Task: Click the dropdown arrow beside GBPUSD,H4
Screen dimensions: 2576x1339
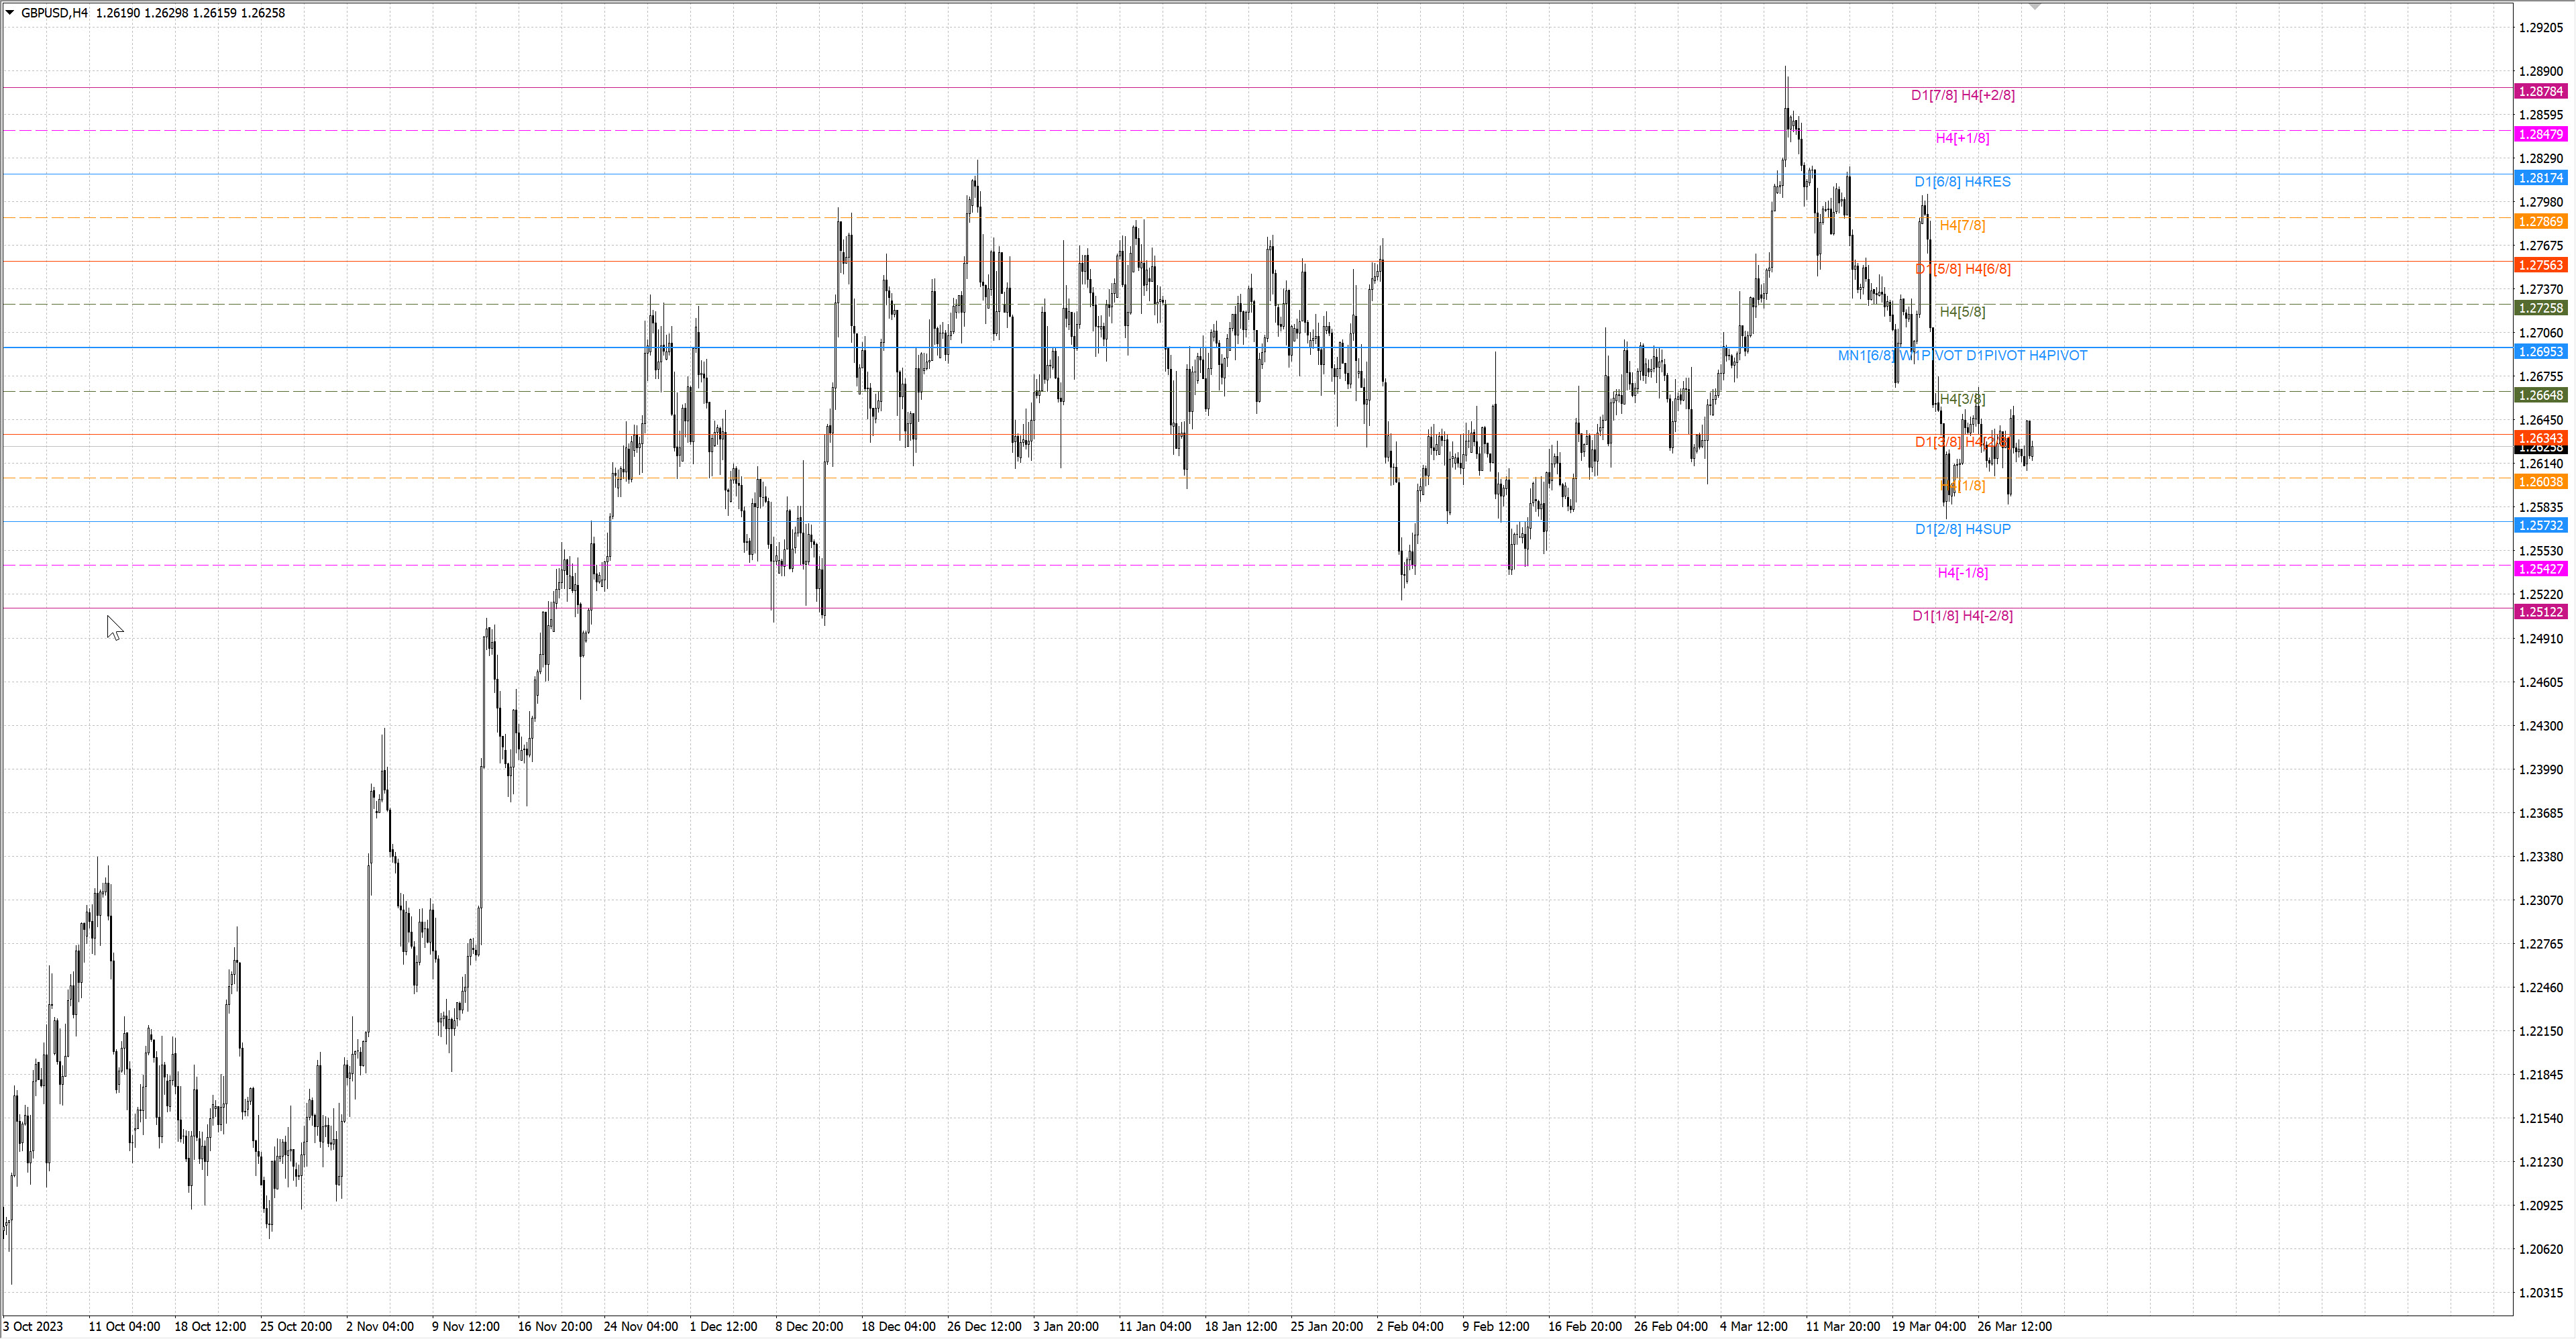Action: click(10, 13)
